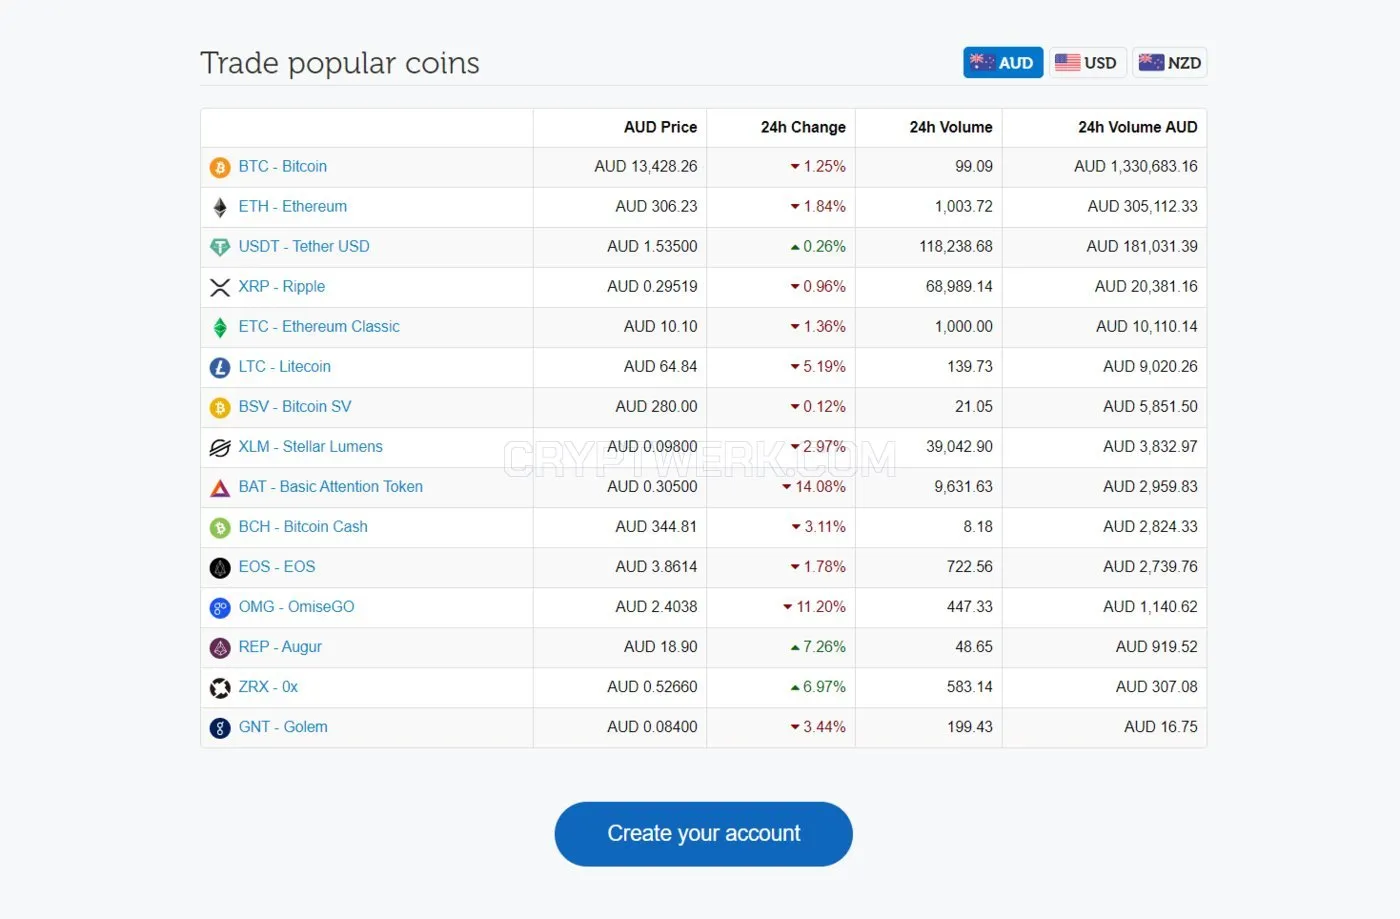The height and width of the screenshot is (919, 1400).
Task: Click the Augur purple icon
Action: (220, 648)
